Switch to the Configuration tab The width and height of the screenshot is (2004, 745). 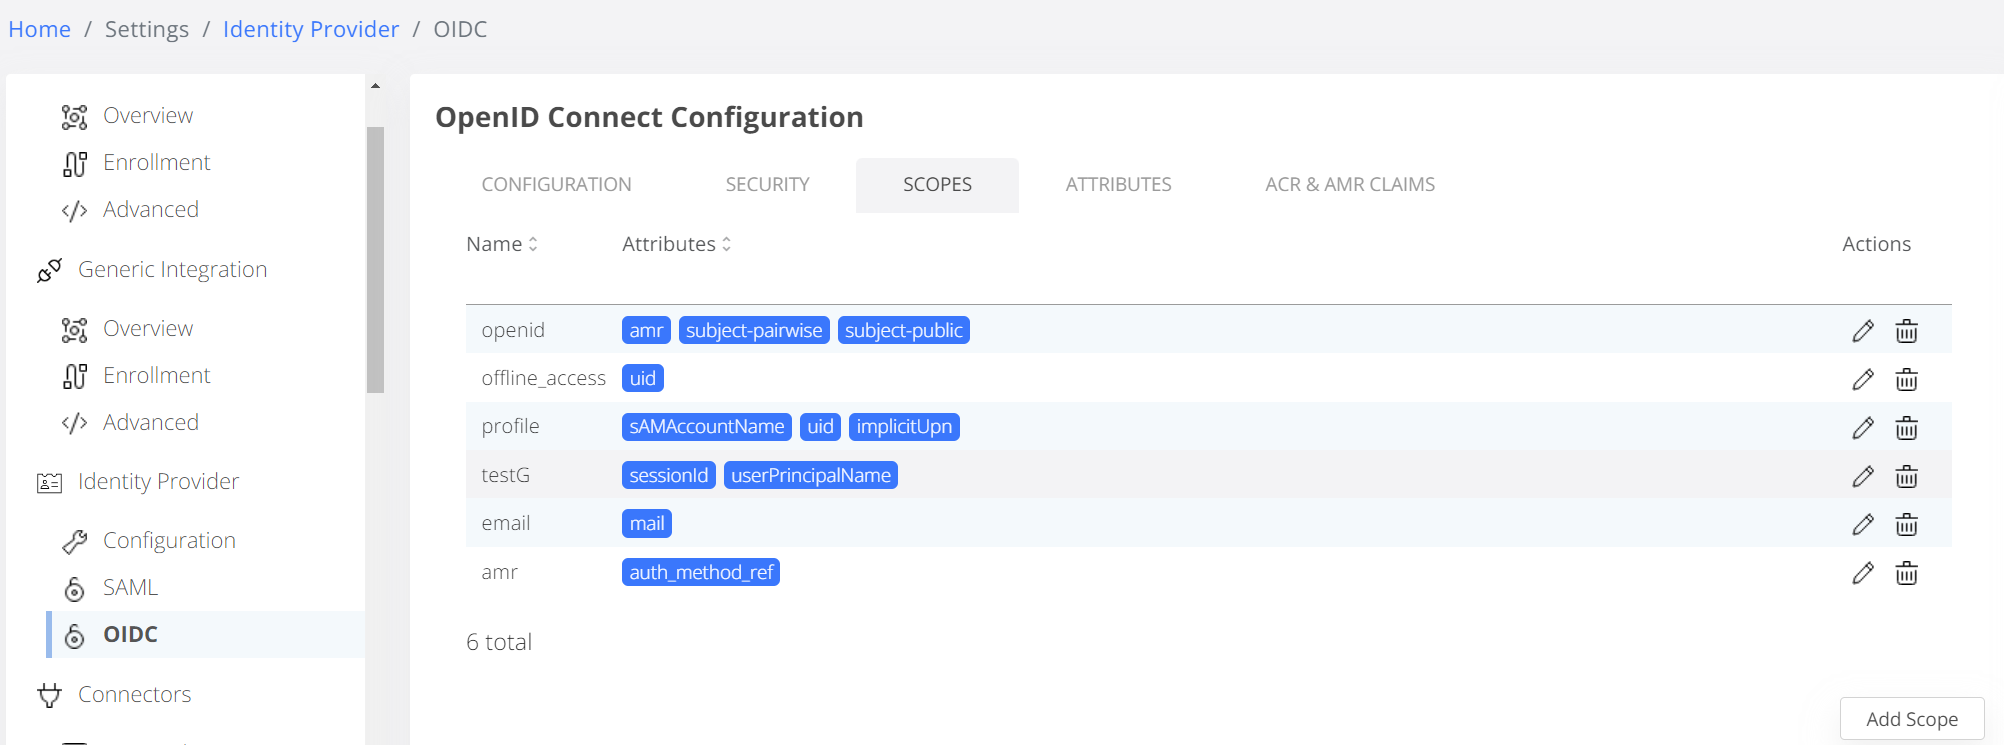[556, 185]
